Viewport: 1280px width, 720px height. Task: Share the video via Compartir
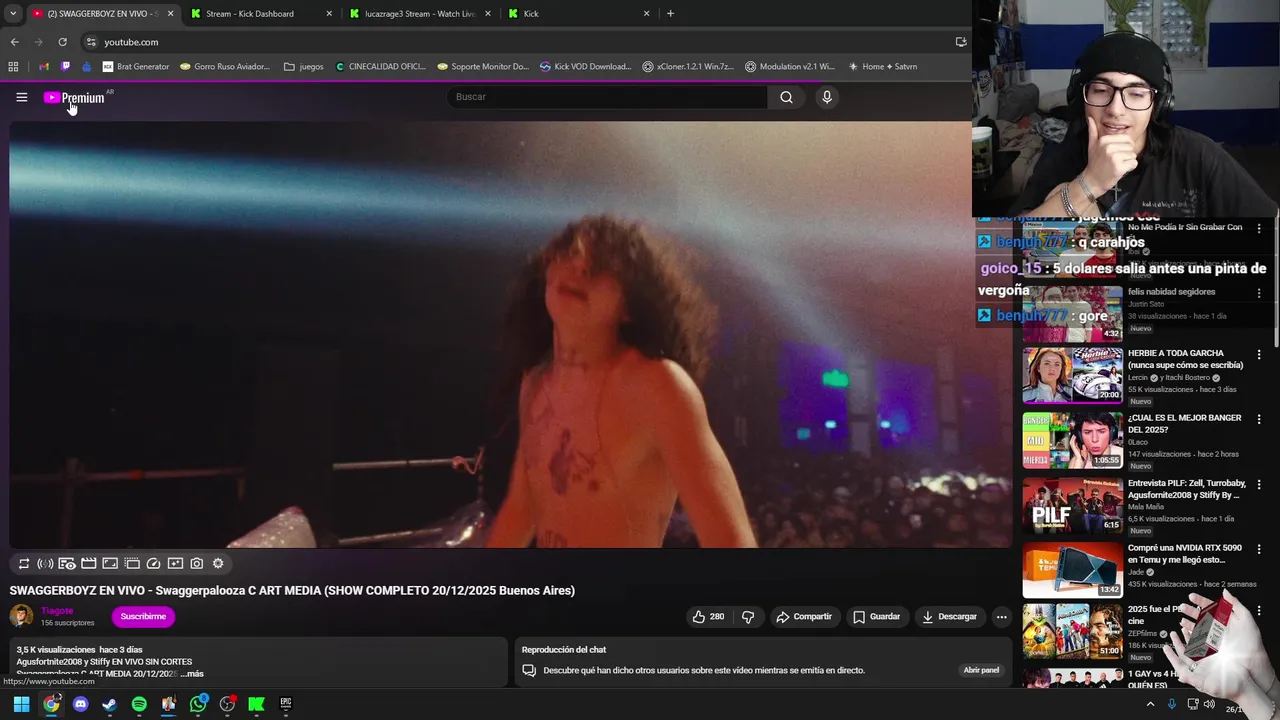pyautogui.click(x=804, y=617)
